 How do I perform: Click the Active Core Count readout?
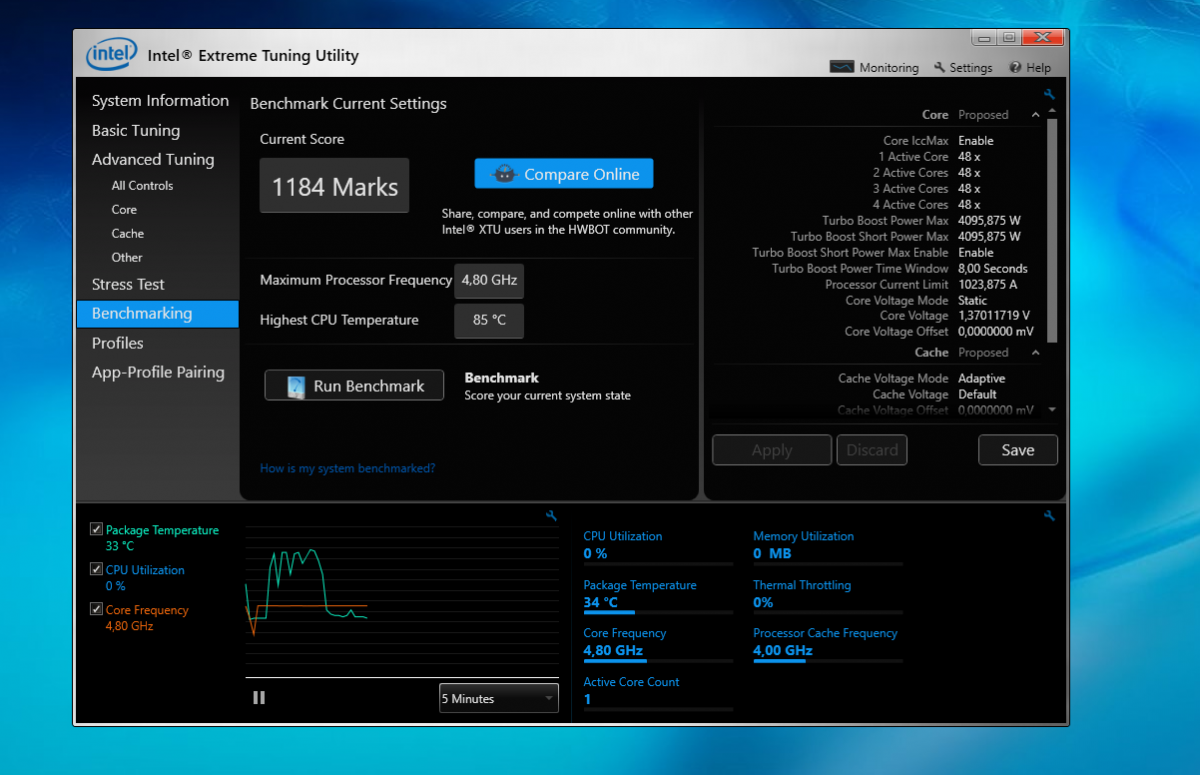click(658, 692)
